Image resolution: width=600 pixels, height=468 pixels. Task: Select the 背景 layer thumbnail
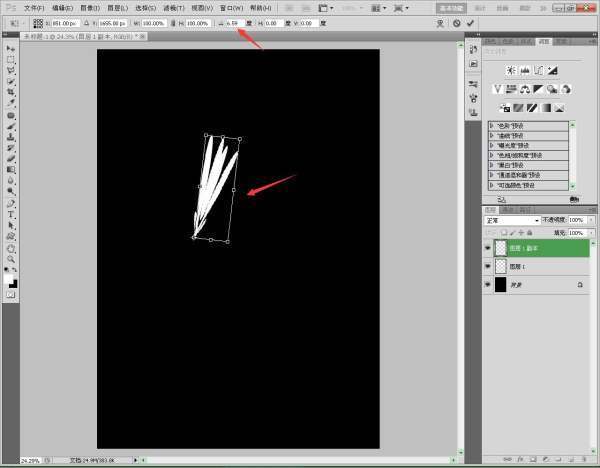500,285
